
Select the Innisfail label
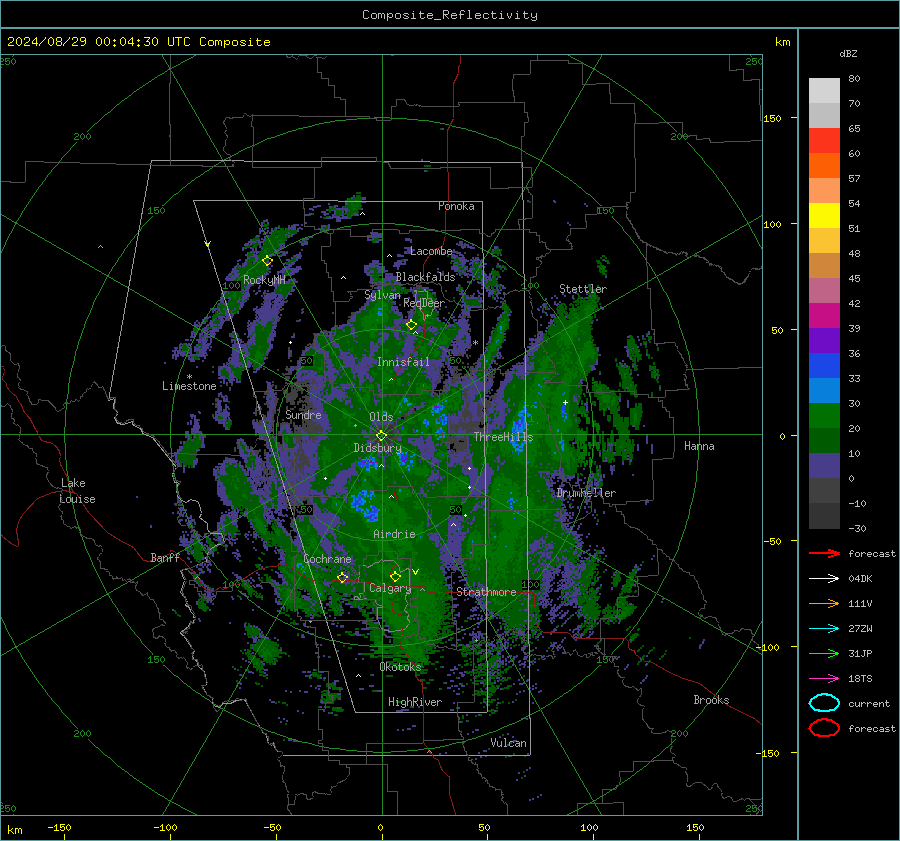click(x=403, y=362)
